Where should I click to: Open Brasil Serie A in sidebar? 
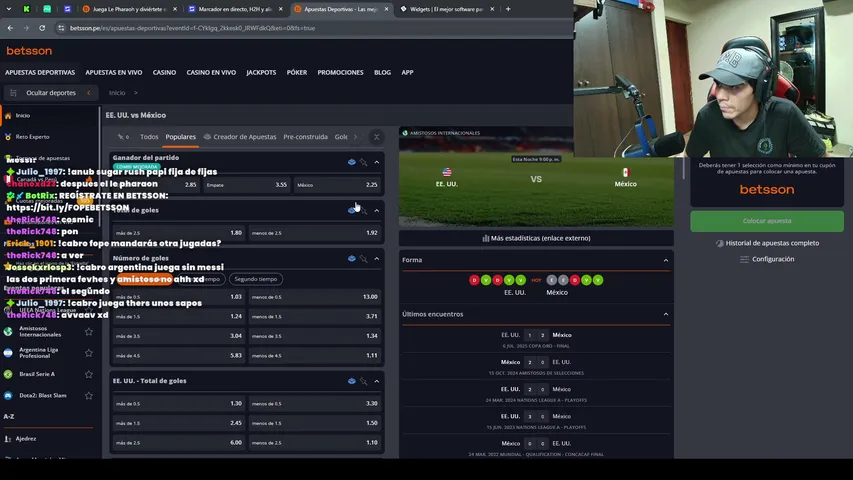(x=37, y=374)
